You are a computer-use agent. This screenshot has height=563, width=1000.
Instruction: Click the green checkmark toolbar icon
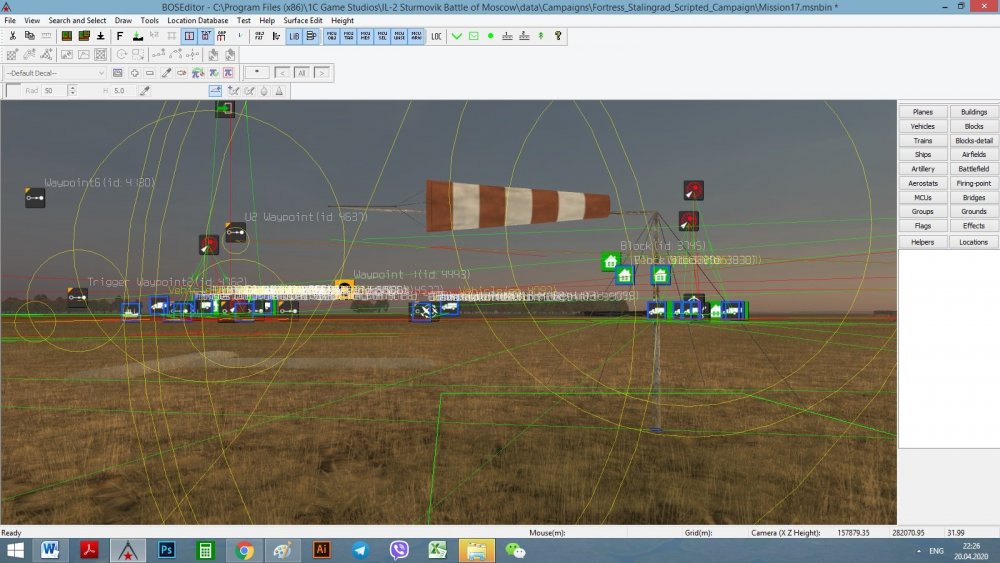pyautogui.click(x=457, y=36)
